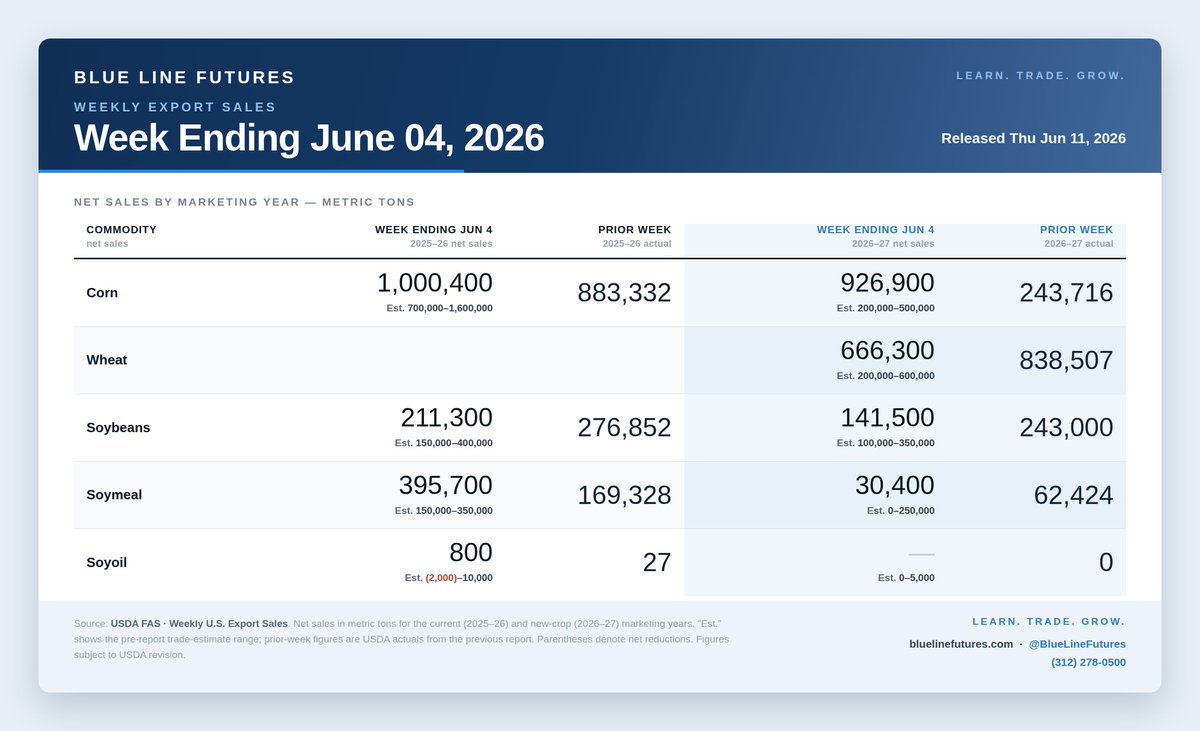Click the Est. 150,000–350,000 soymeal estimate

[443, 511]
